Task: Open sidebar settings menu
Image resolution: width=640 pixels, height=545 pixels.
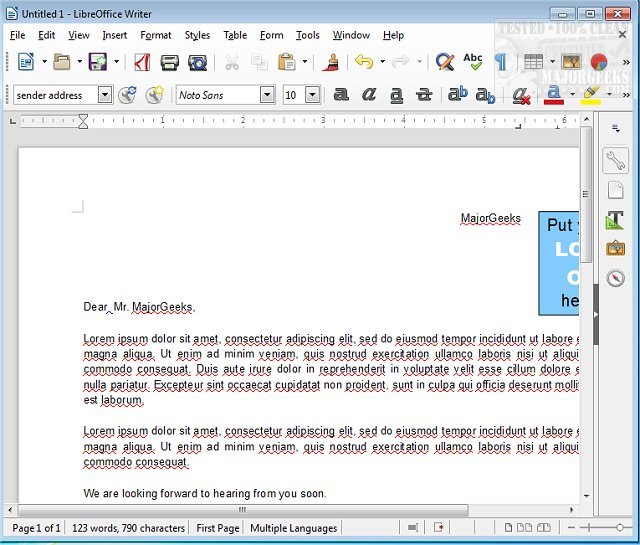Action: (x=616, y=129)
